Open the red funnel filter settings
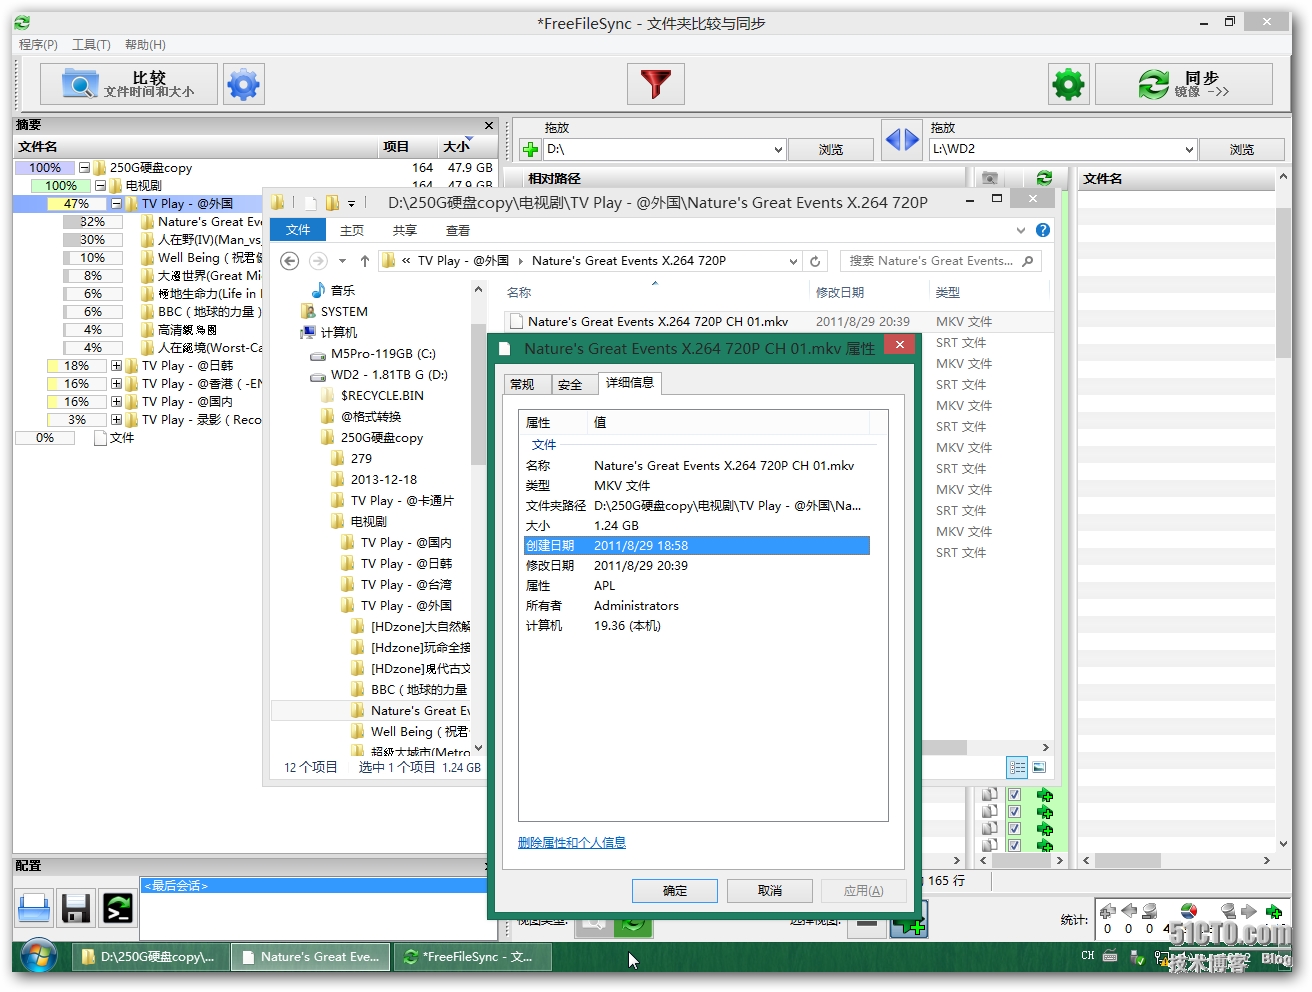The height and width of the screenshot is (992, 1312). tap(656, 84)
